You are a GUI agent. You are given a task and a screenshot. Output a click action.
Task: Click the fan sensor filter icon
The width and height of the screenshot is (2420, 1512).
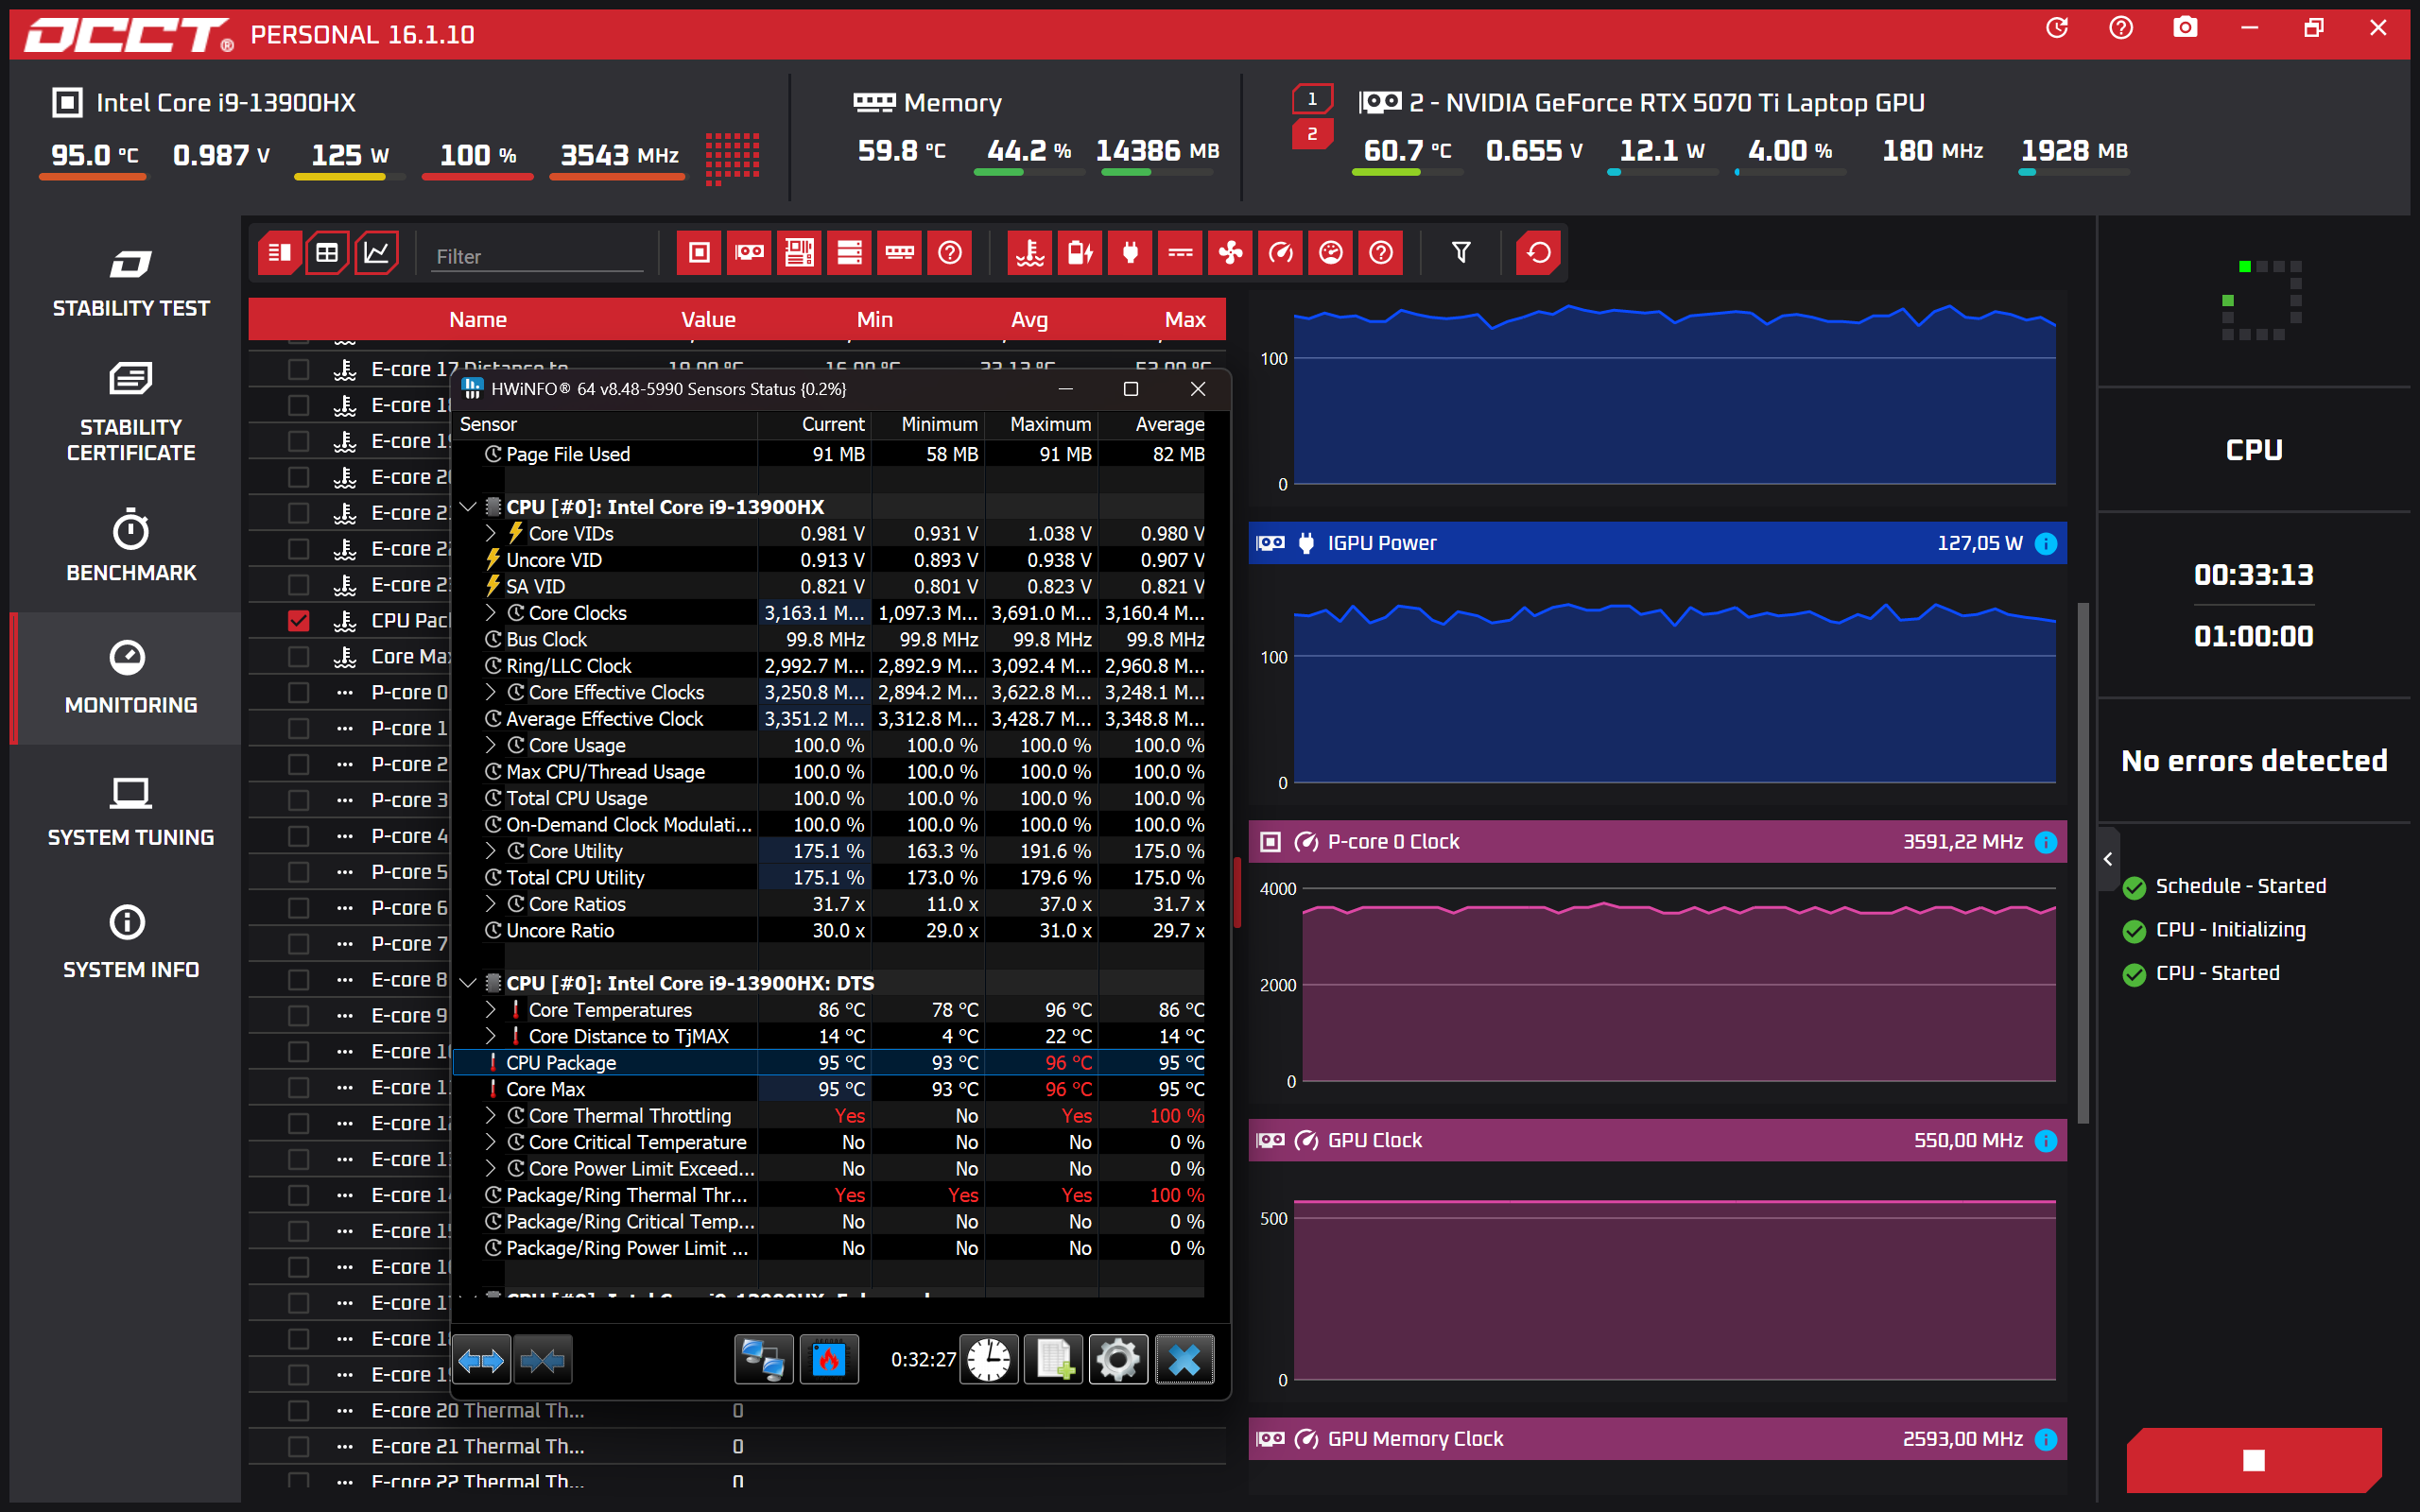[x=1230, y=253]
